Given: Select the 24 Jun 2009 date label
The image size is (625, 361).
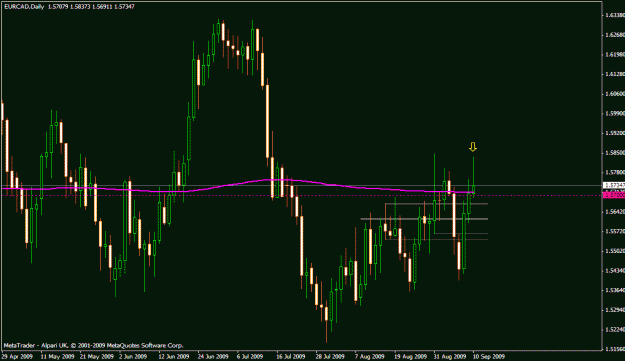Looking at the screenshot, I should click(214, 356).
